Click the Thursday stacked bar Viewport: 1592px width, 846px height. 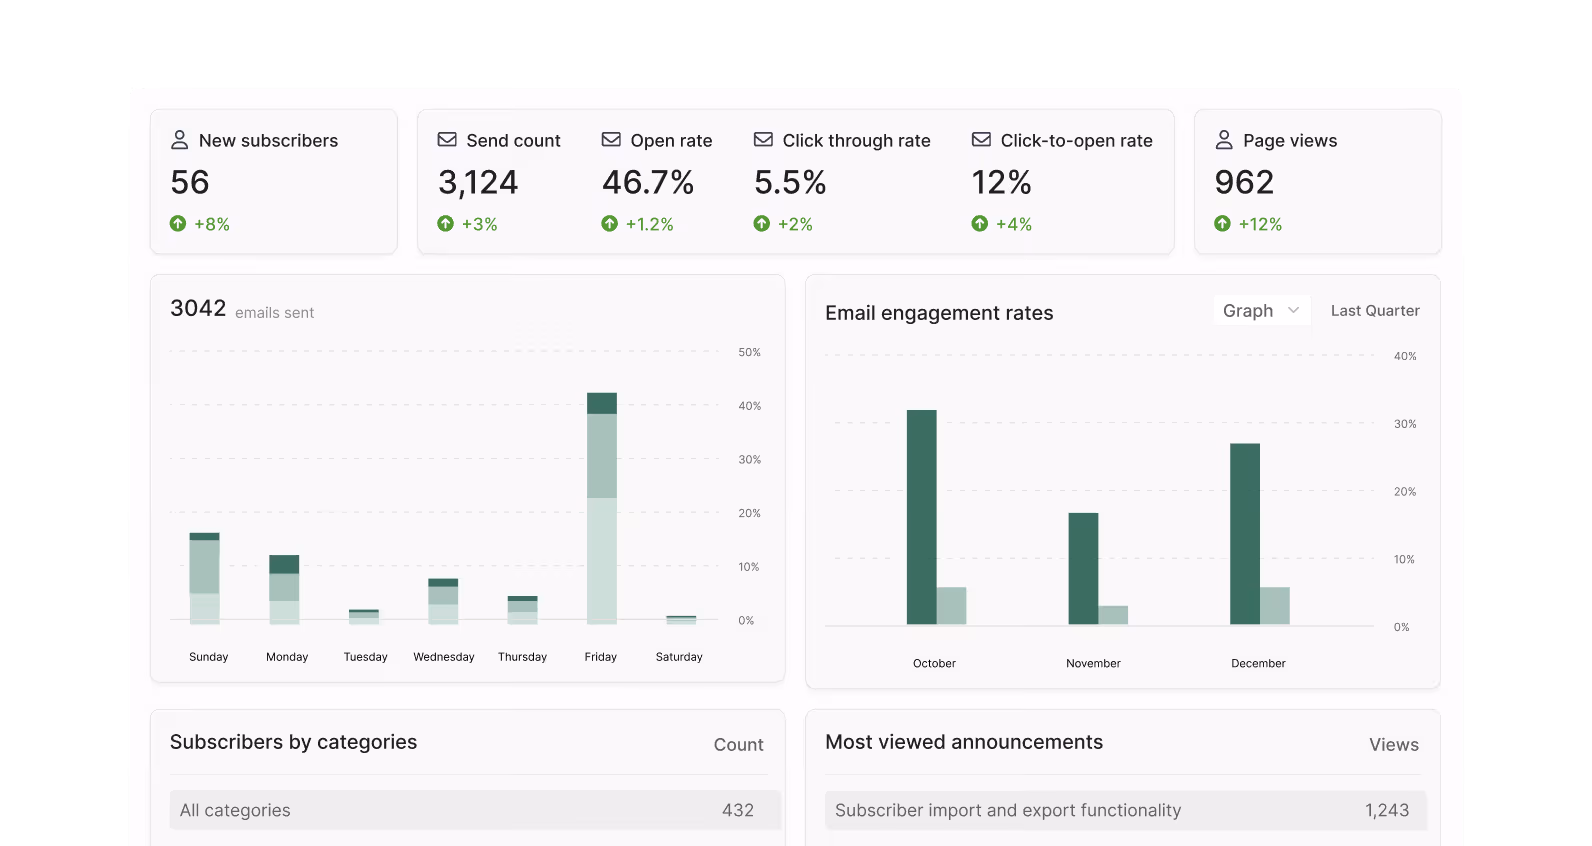tap(523, 610)
